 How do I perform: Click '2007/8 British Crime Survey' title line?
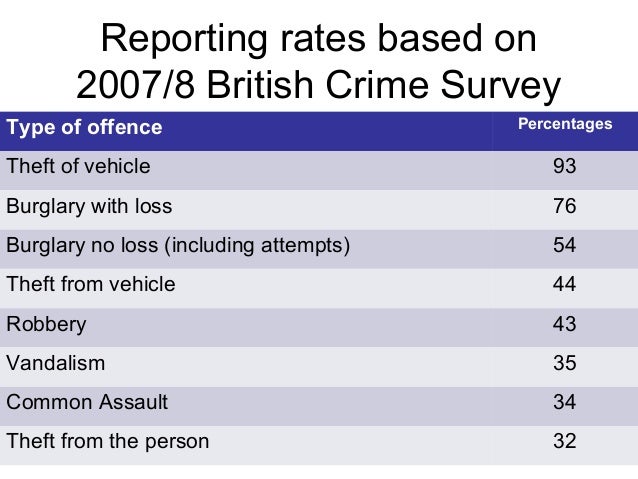(x=319, y=85)
